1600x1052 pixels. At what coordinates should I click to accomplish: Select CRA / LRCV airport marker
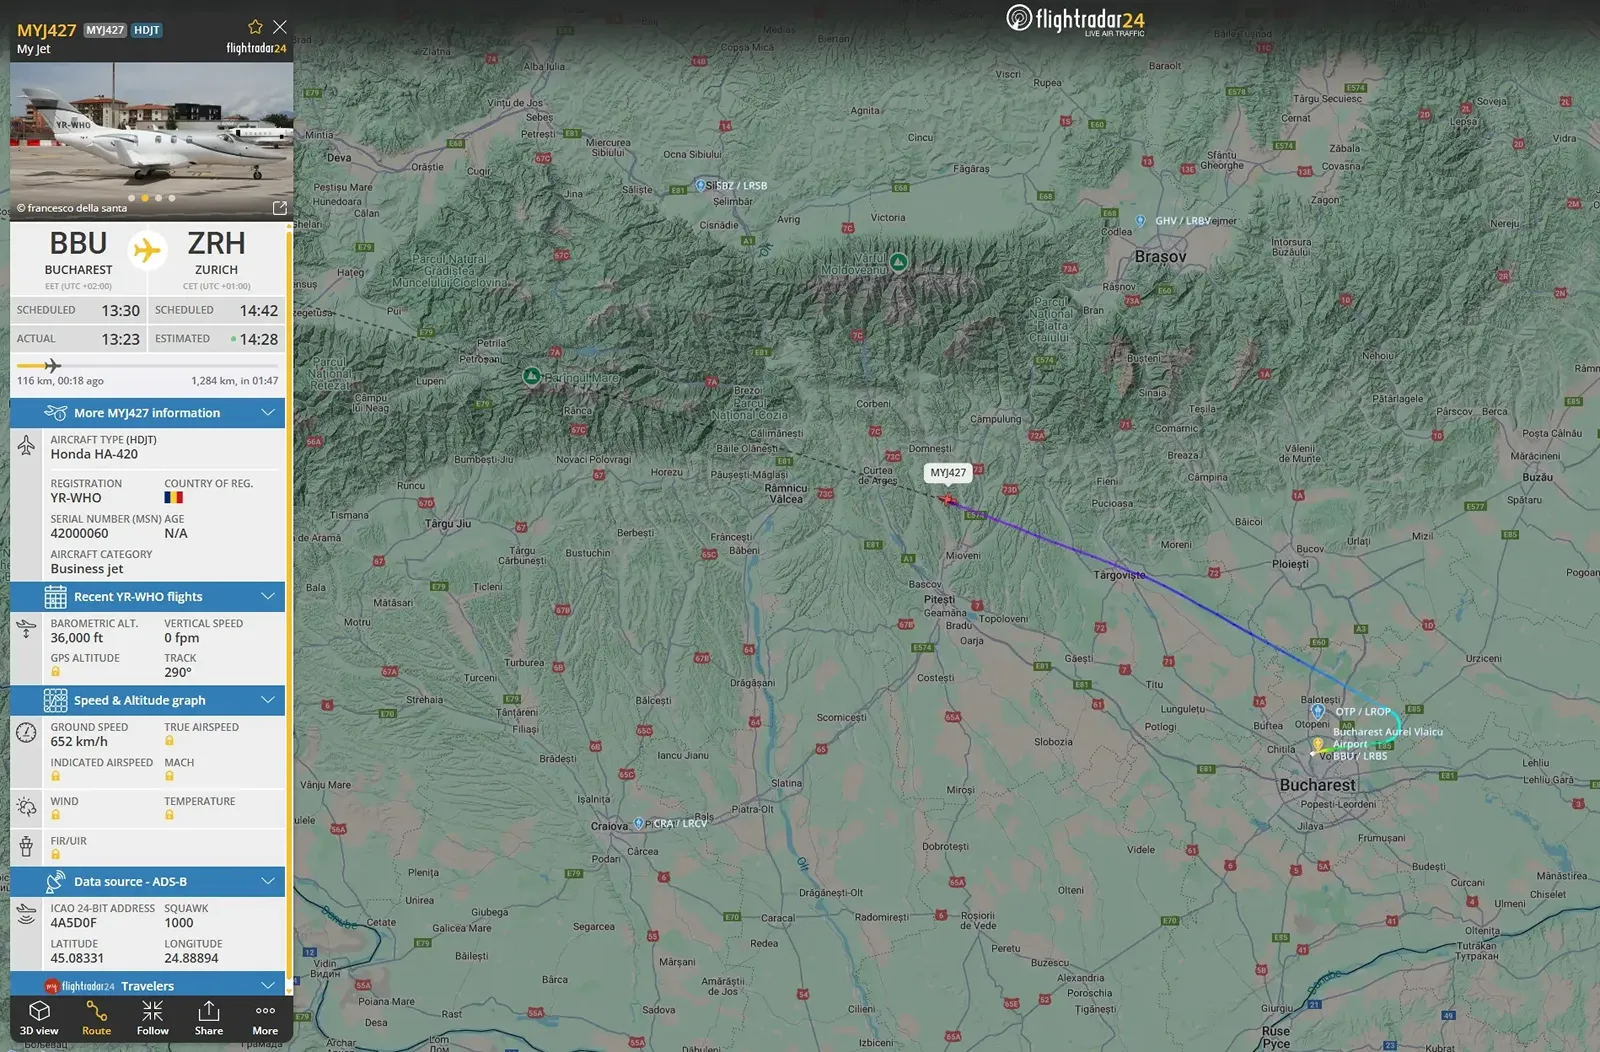[x=638, y=823]
